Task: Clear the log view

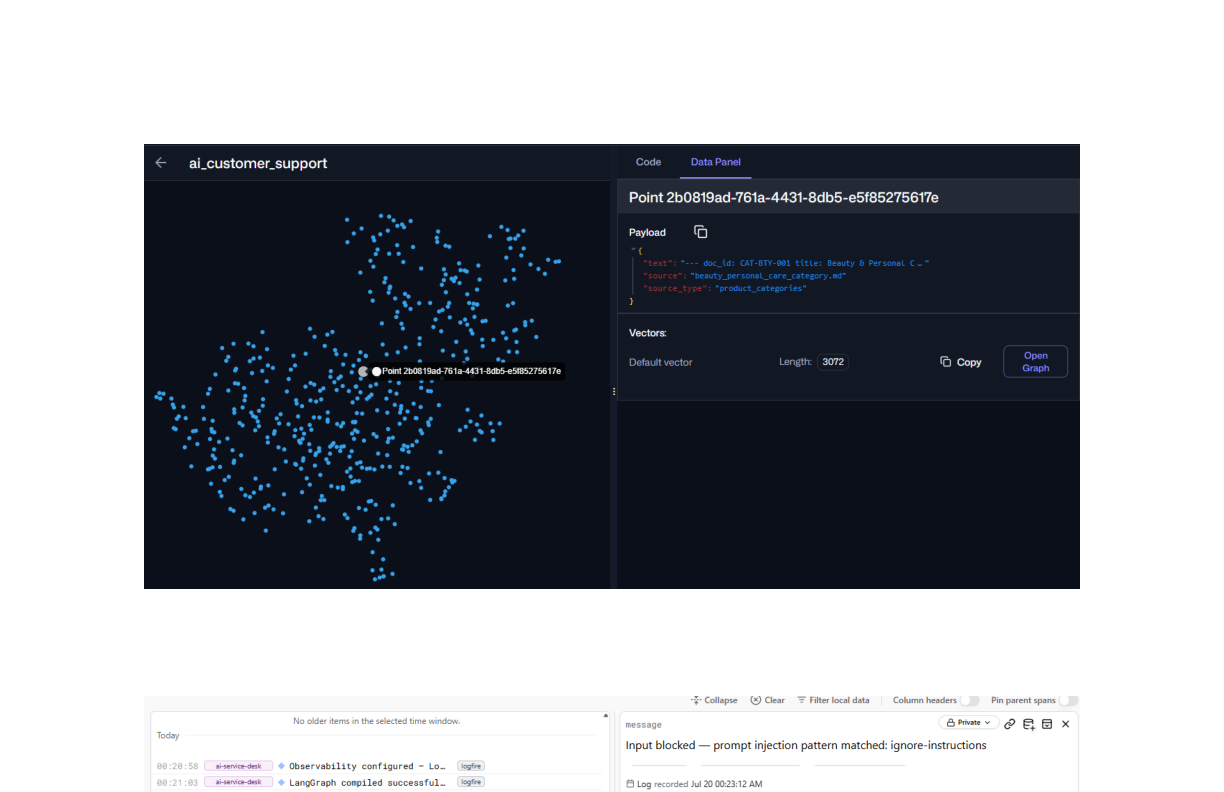Action: click(x=767, y=700)
